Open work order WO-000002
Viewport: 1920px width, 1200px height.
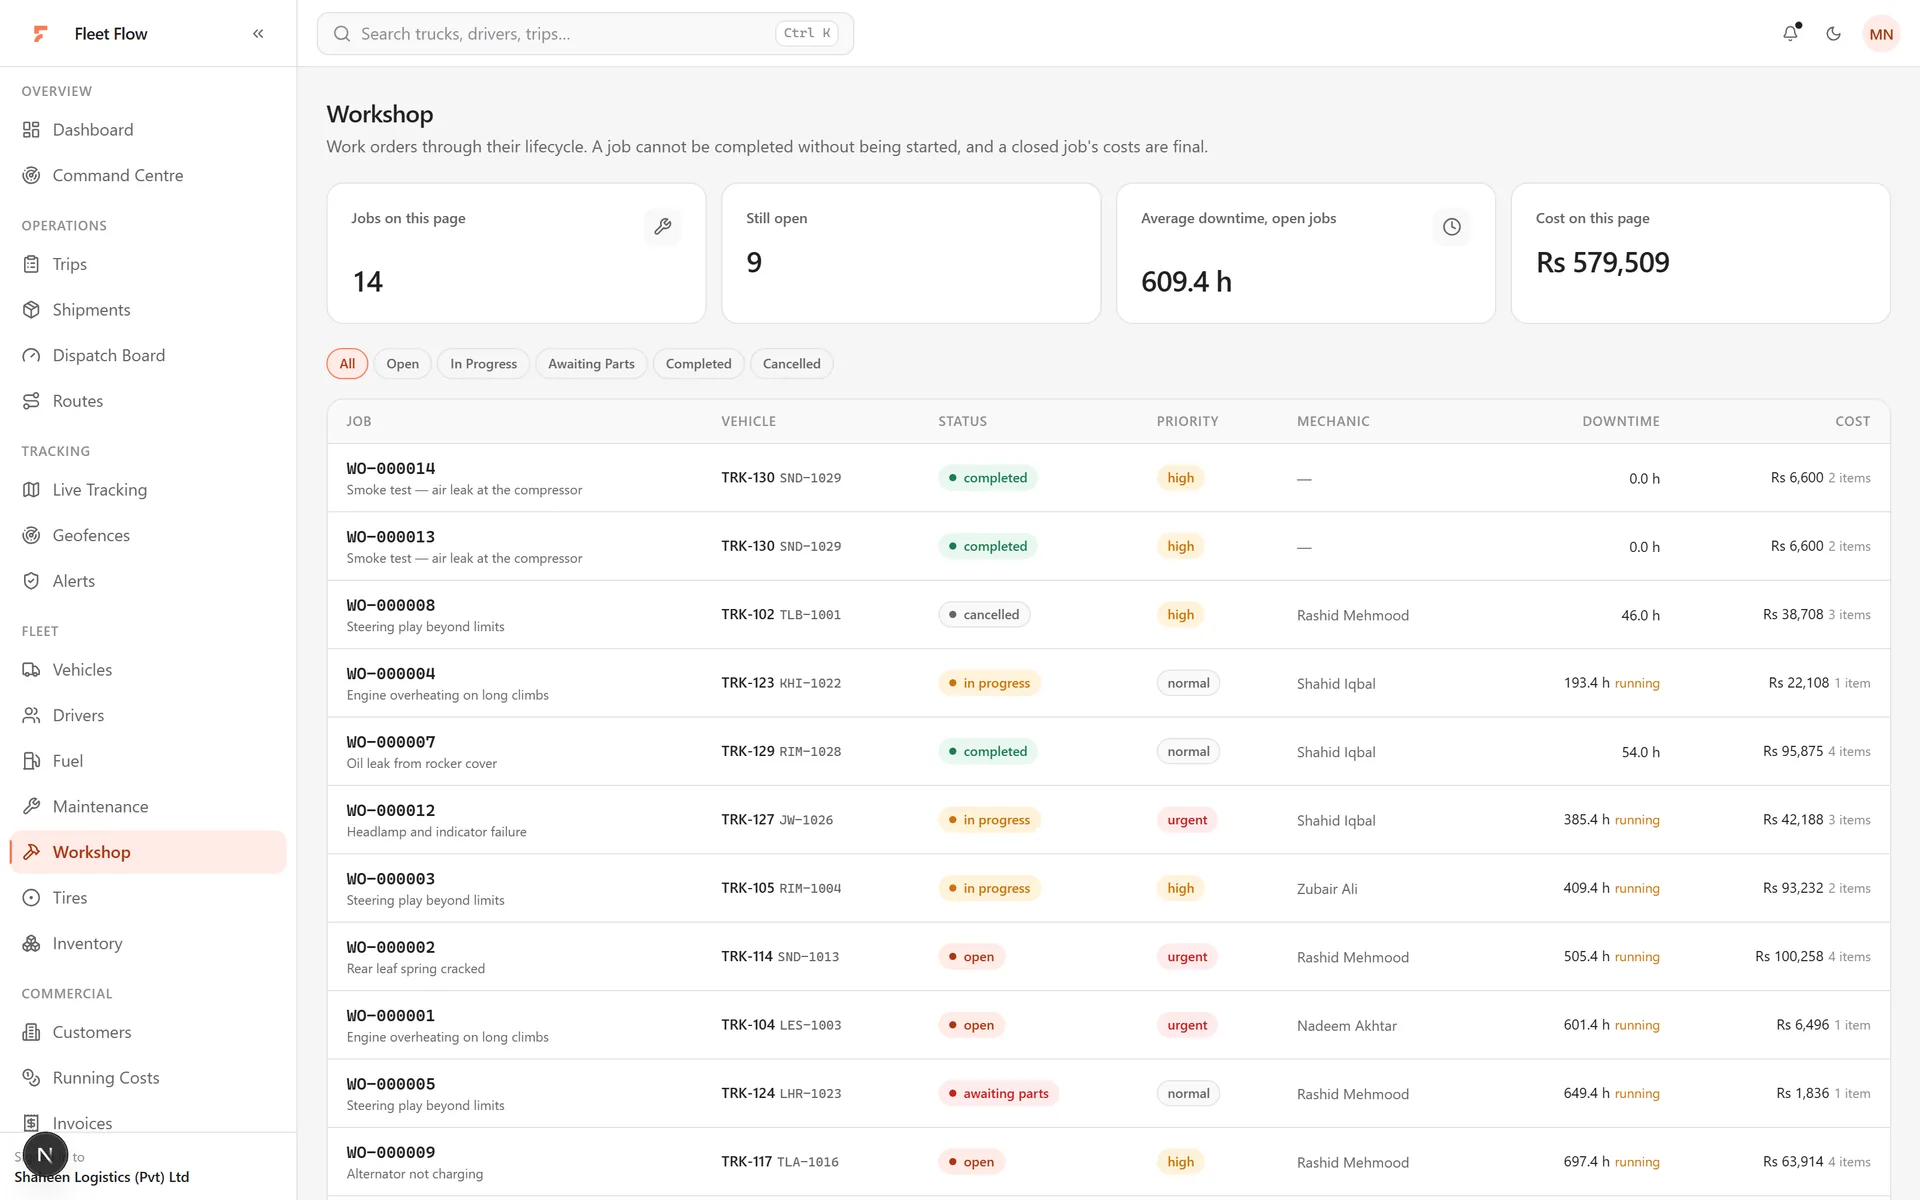391,948
